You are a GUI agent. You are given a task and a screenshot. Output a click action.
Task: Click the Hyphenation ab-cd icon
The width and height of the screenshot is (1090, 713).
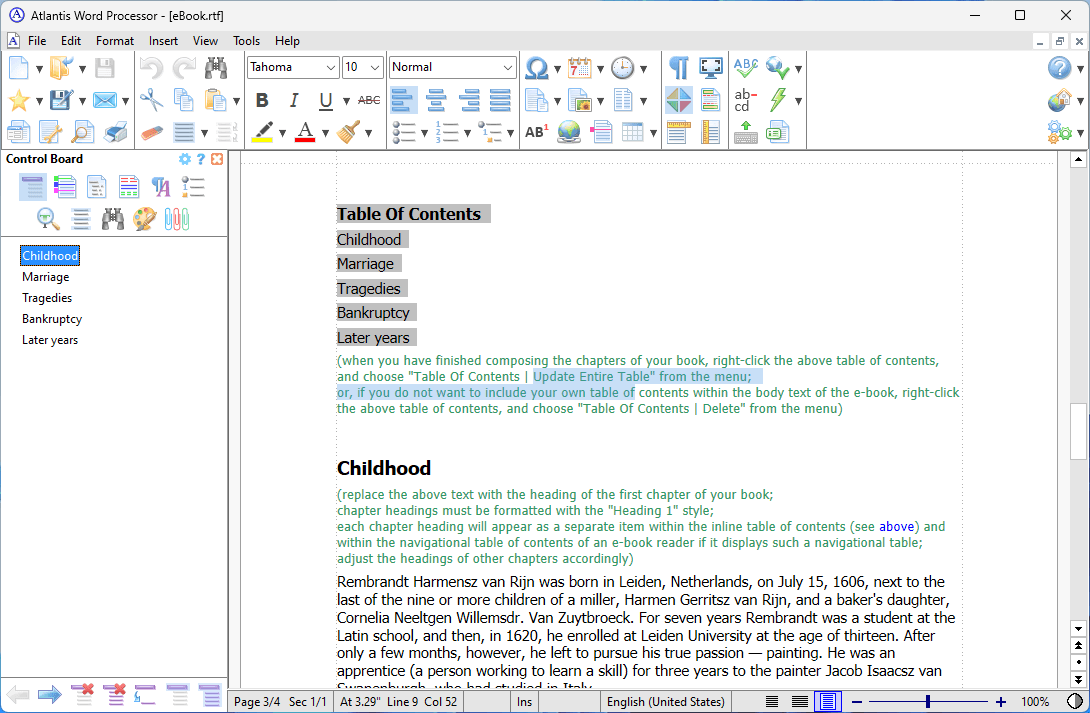(x=745, y=100)
